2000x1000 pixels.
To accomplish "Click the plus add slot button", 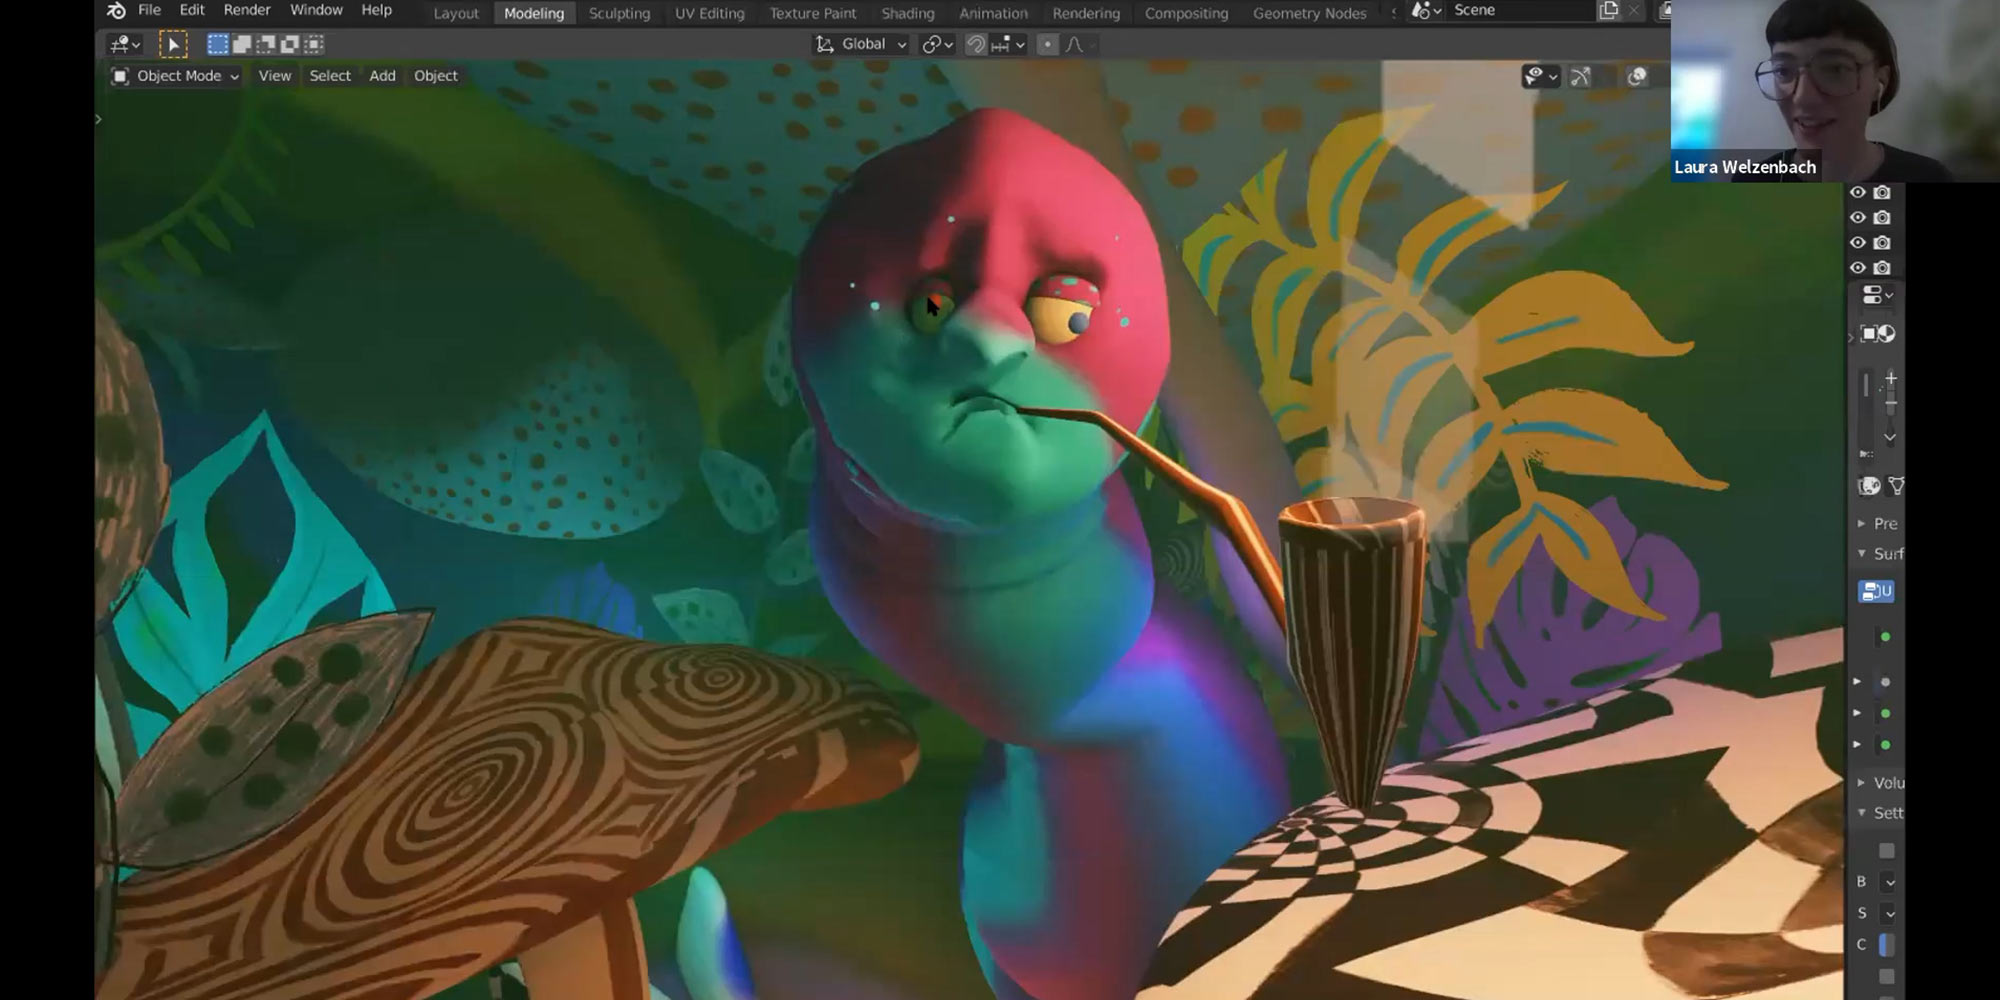I will click(1890, 379).
